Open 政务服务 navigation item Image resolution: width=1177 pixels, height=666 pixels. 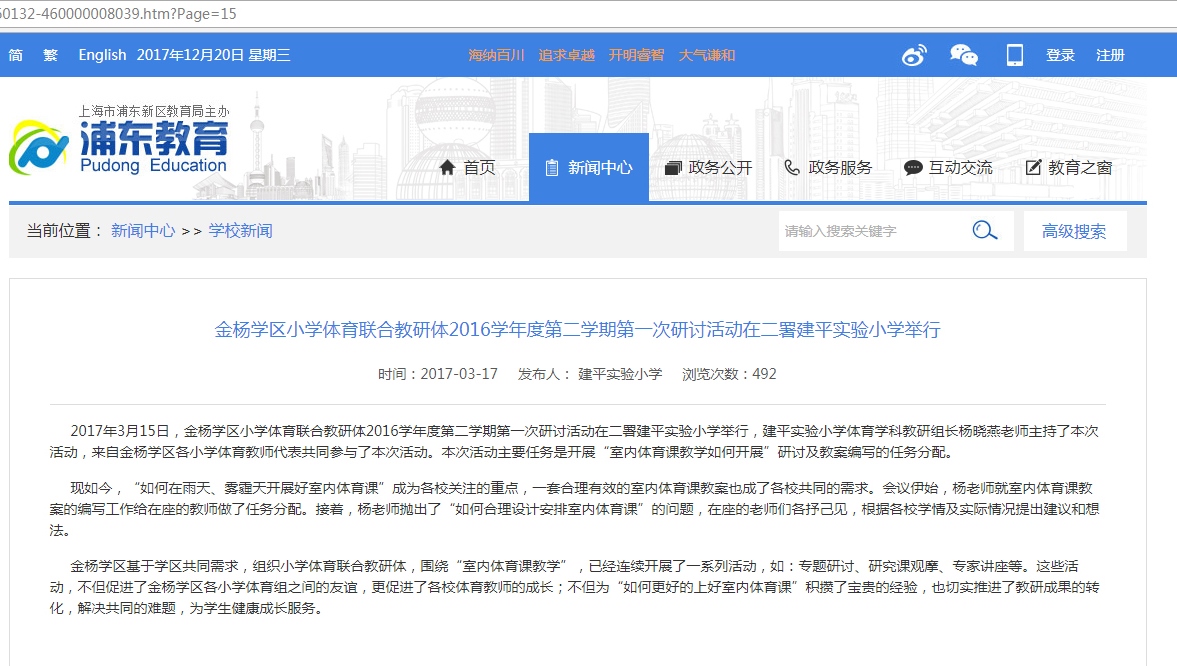click(828, 167)
